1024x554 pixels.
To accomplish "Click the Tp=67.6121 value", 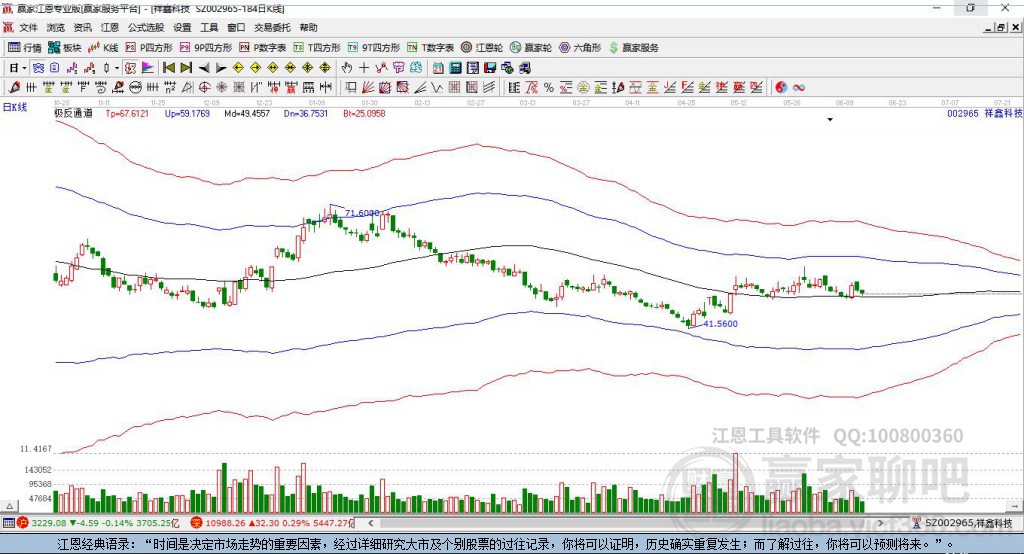I will (x=127, y=113).
